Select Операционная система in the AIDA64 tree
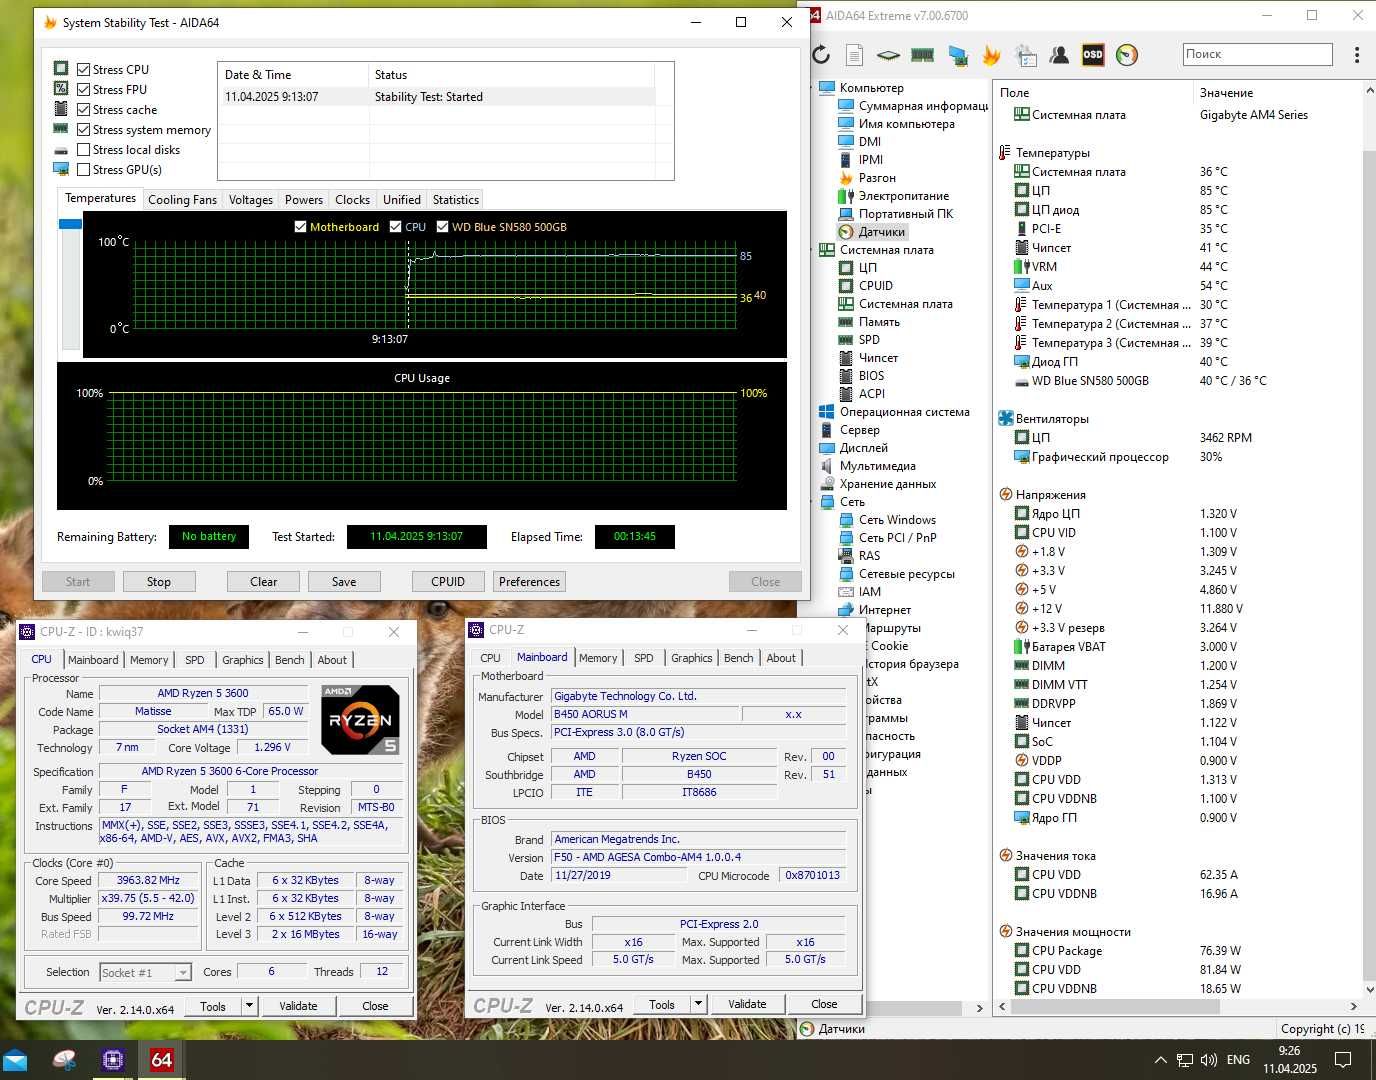1376x1080 pixels. pos(905,412)
